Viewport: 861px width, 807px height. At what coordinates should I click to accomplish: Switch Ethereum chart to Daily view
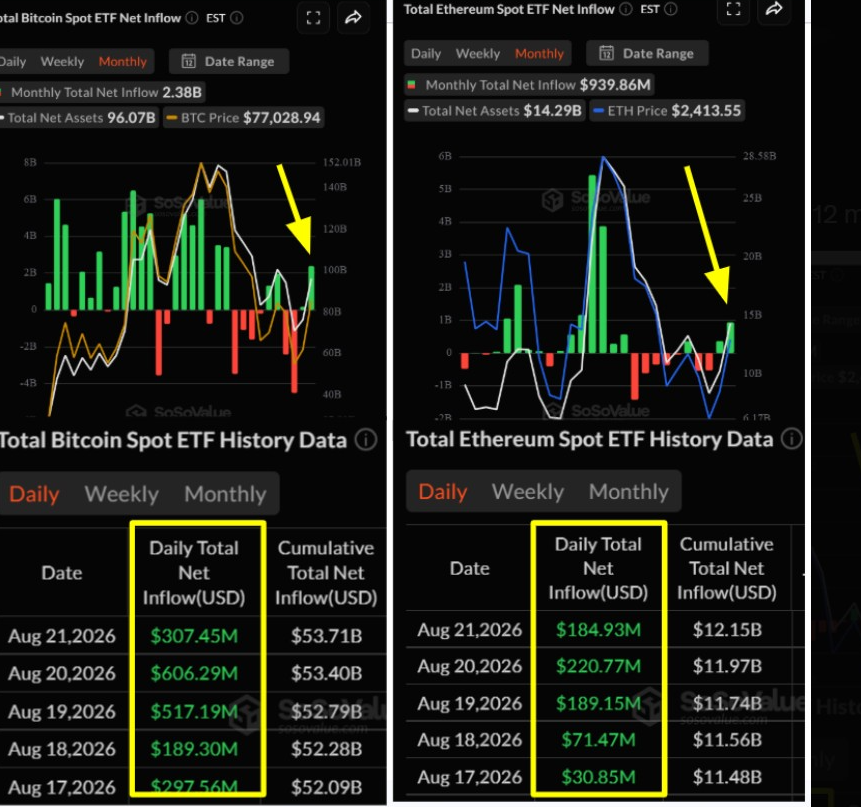[426, 53]
